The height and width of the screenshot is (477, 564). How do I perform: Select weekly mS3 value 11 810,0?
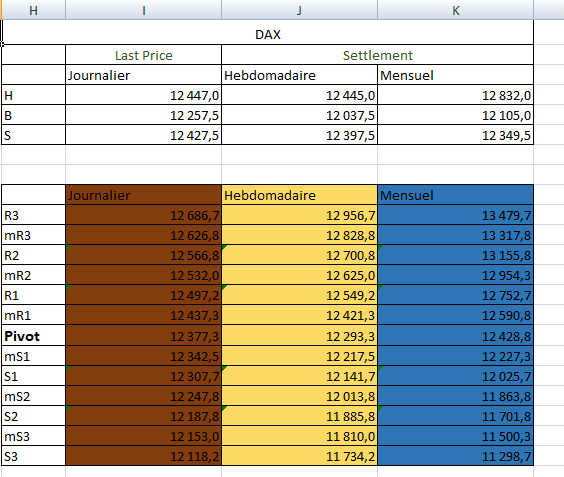[x=299, y=436]
